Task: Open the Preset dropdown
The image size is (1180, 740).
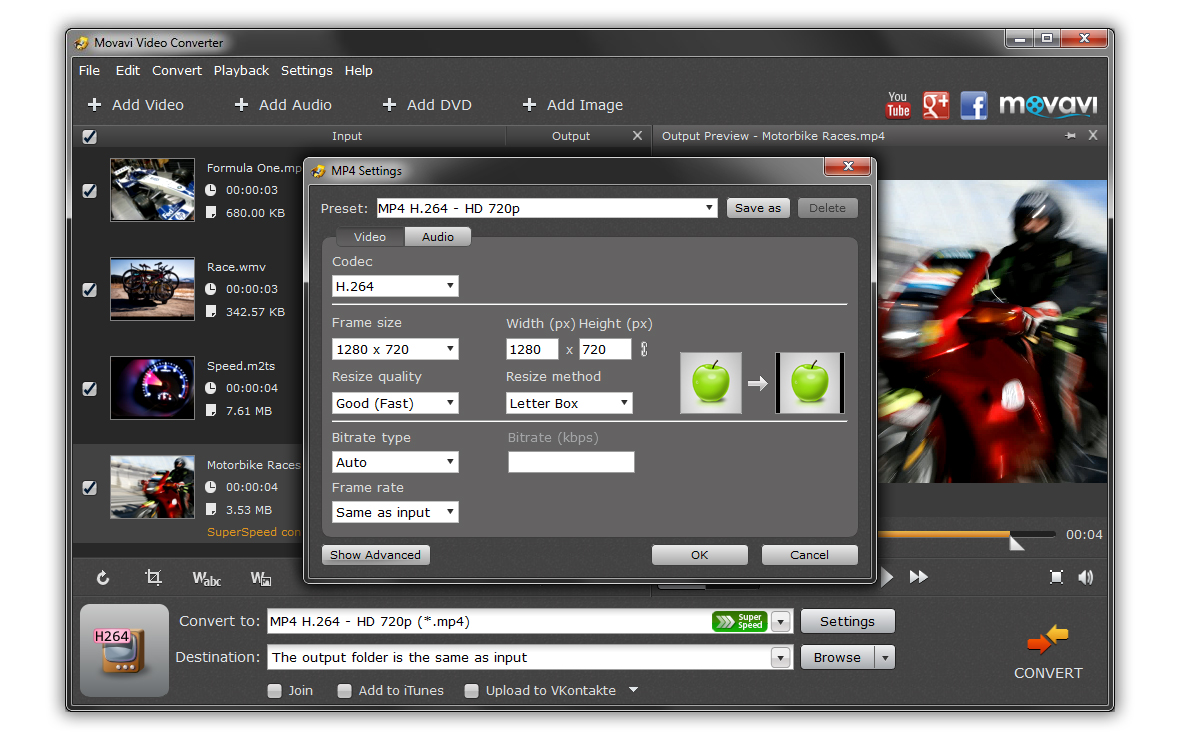Action: pos(546,208)
